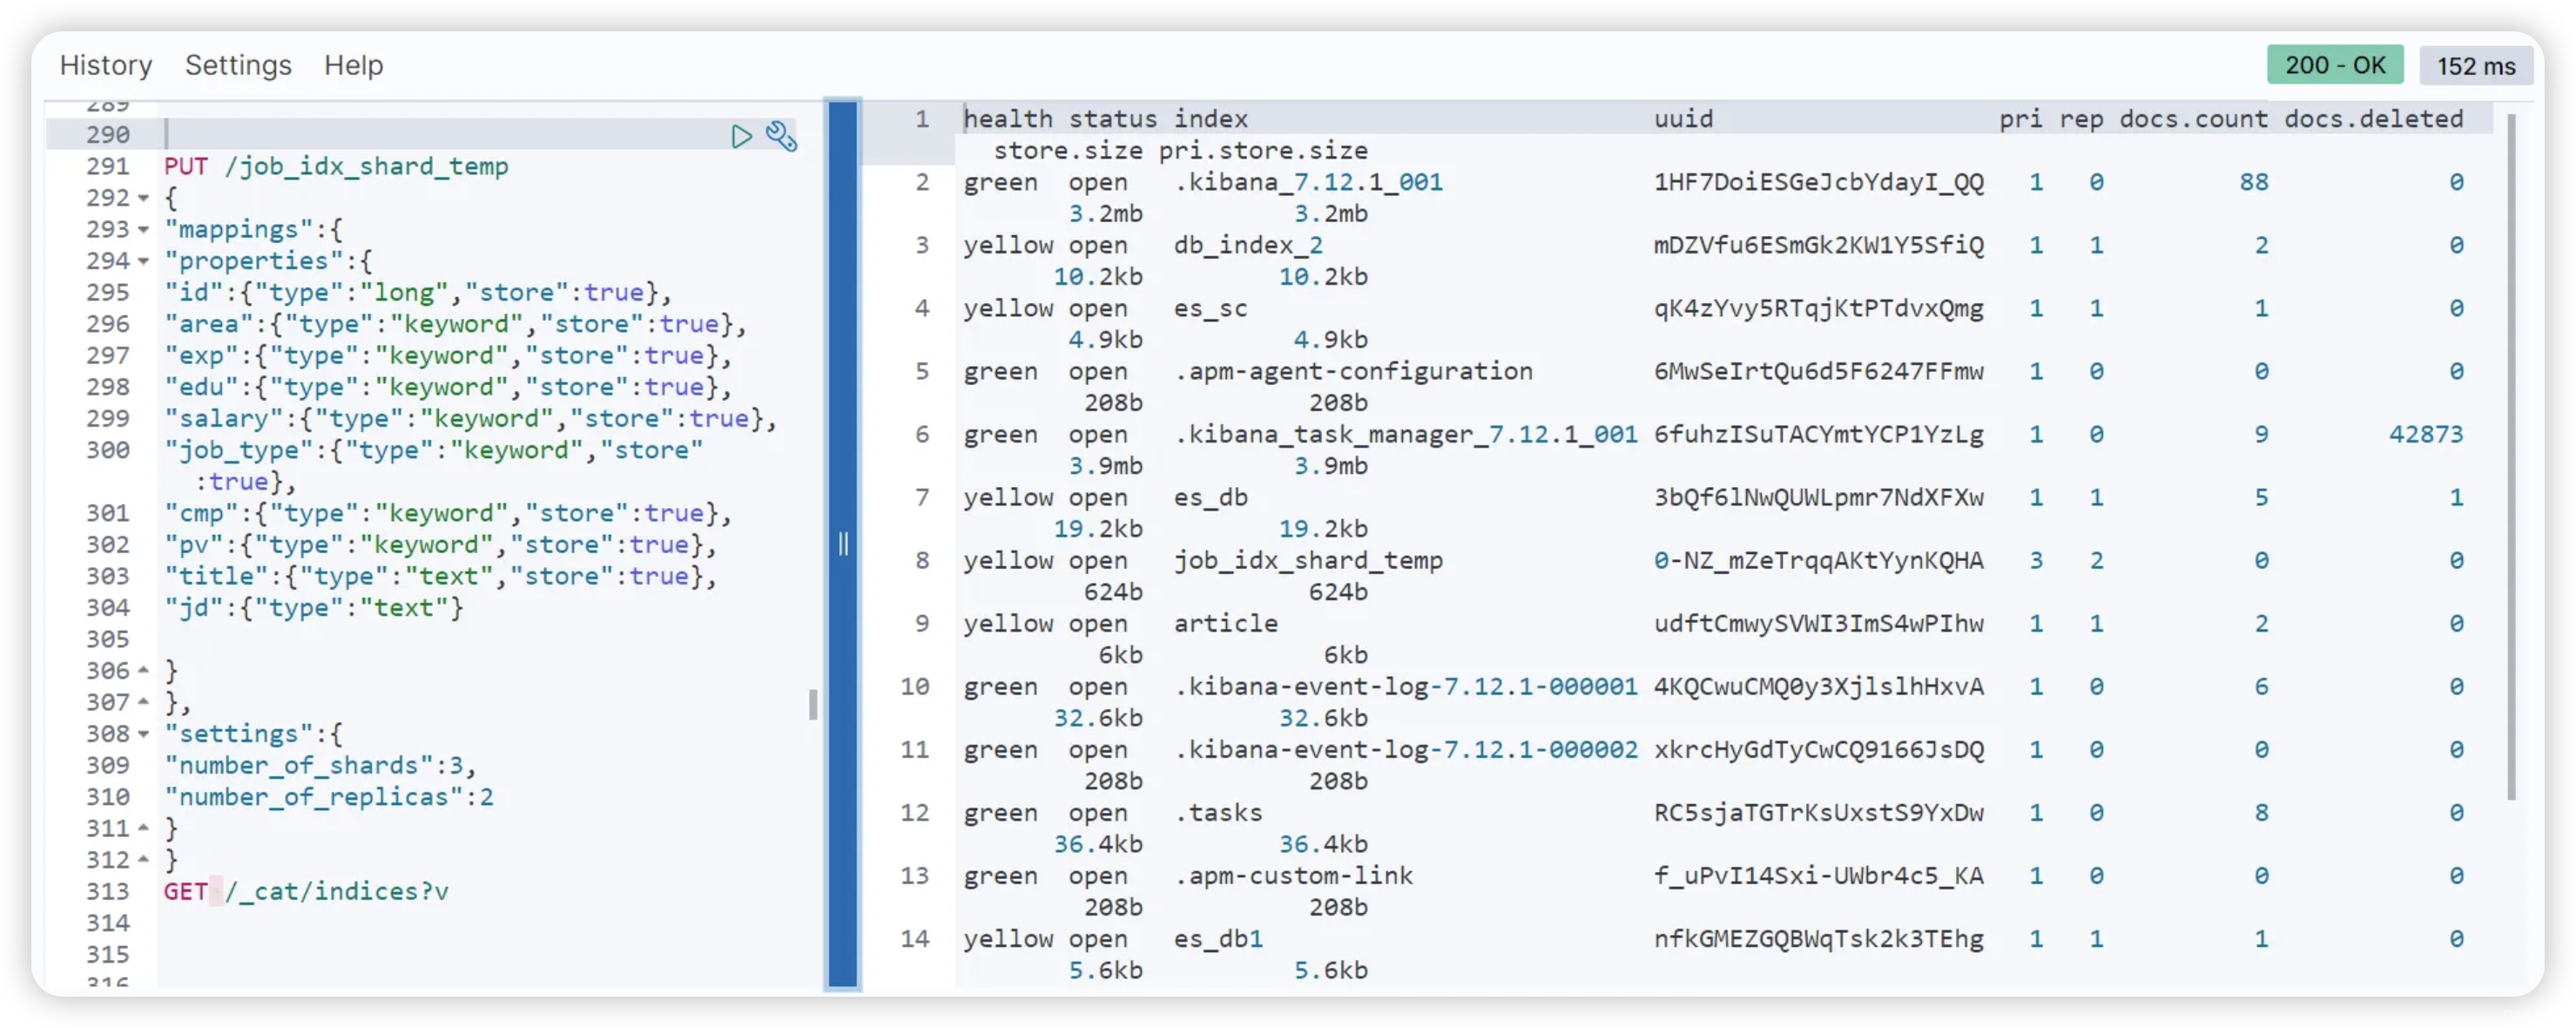Click fold end marker on line 307
This screenshot has height=1028, width=2576.
pyautogui.click(x=144, y=702)
